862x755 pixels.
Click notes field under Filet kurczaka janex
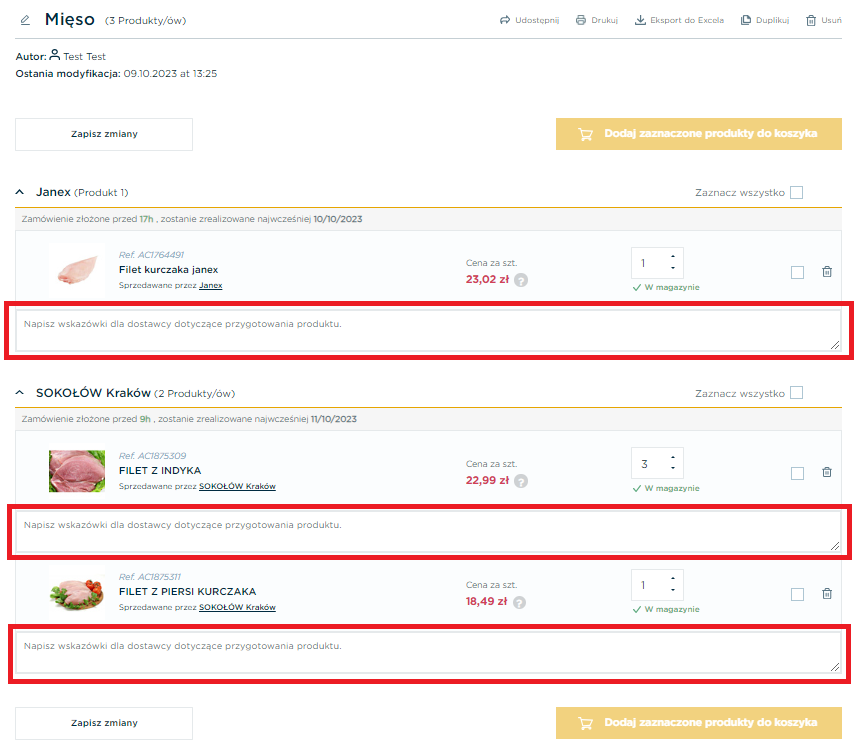click(x=428, y=330)
